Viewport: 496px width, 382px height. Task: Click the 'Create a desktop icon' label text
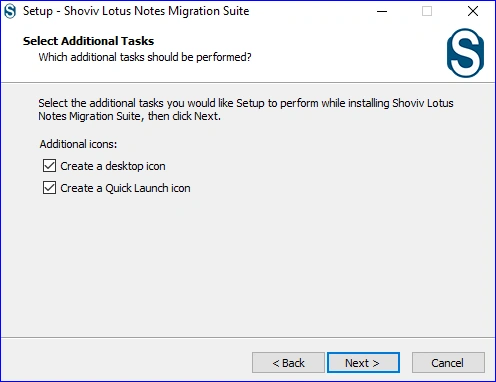113,166
